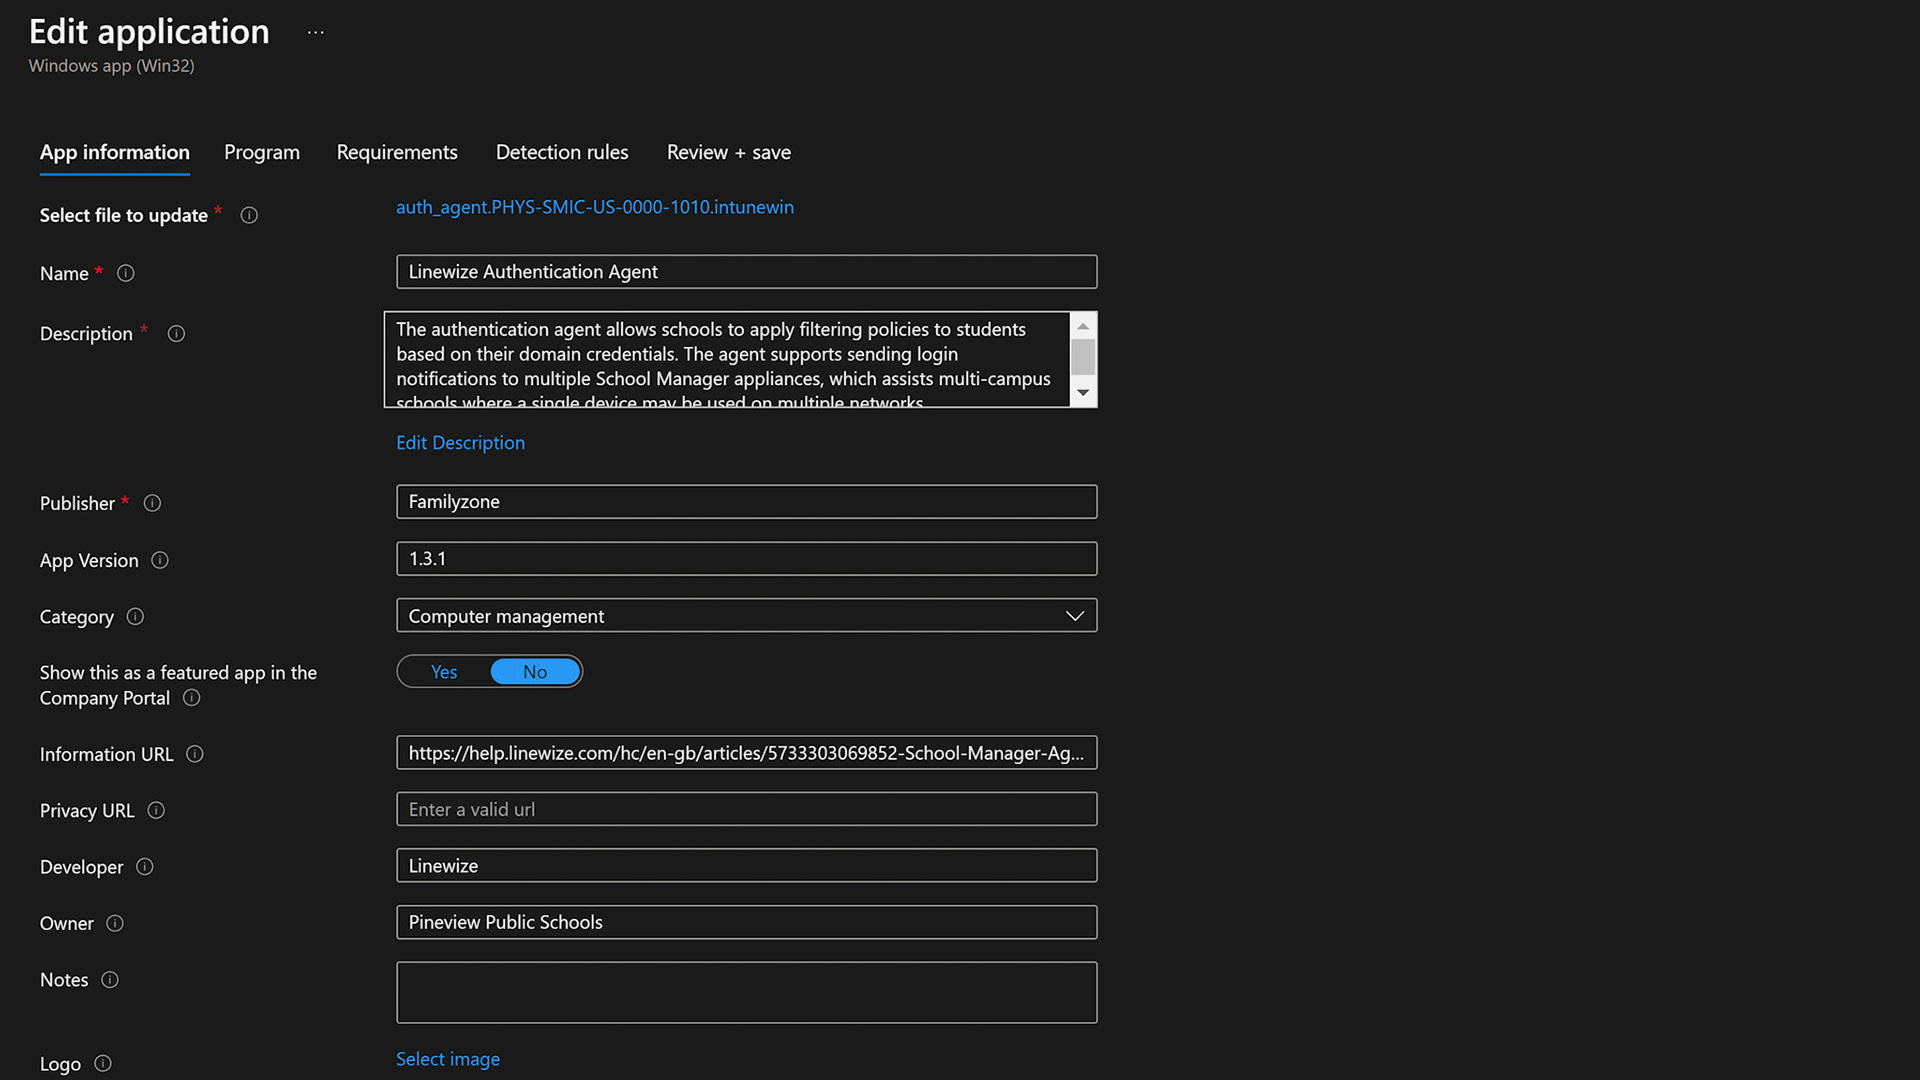This screenshot has height=1080, width=1920.
Task: Click info icon next to Logo label
Action: [103, 1063]
